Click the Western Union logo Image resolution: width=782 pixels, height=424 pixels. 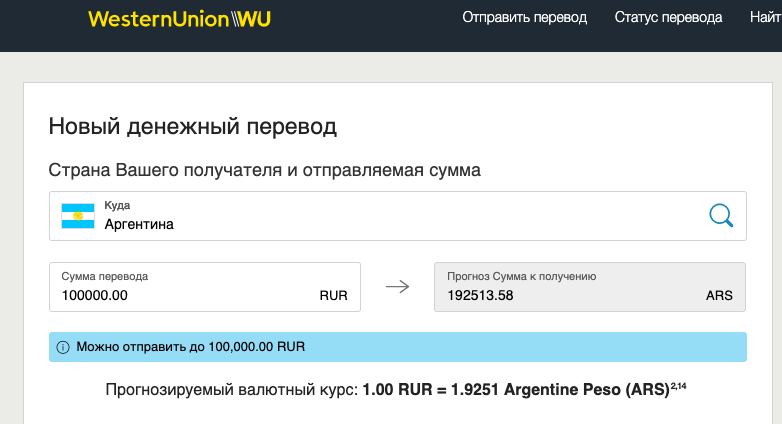pyautogui.click(x=180, y=19)
